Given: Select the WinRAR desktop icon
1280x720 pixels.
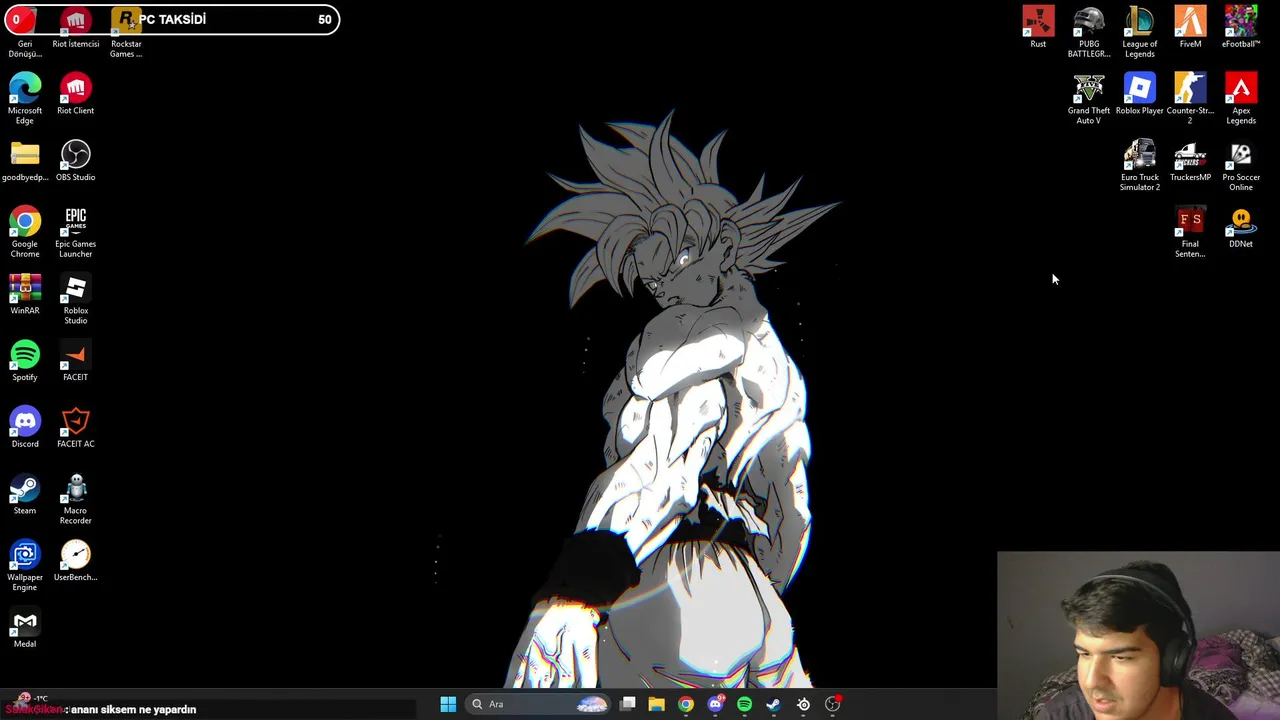Looking at the screenshot, I should [25, 294].
